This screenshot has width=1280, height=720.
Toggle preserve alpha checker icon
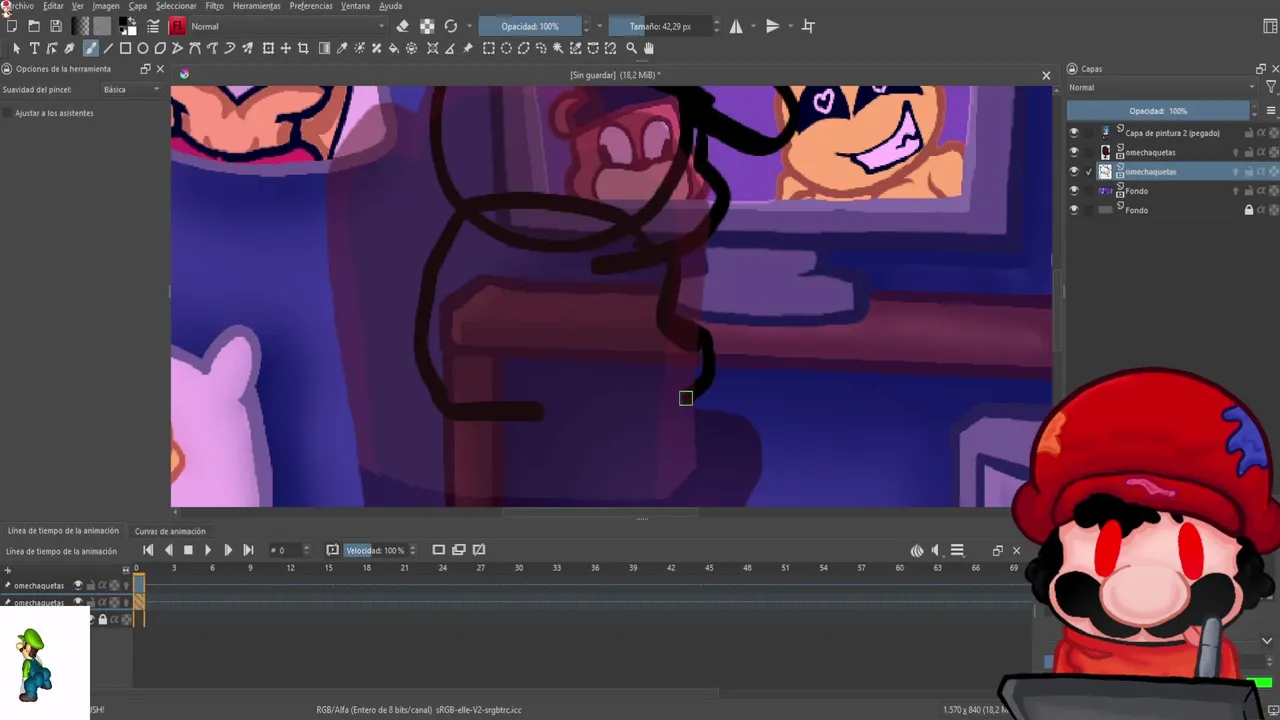[427, 26]
